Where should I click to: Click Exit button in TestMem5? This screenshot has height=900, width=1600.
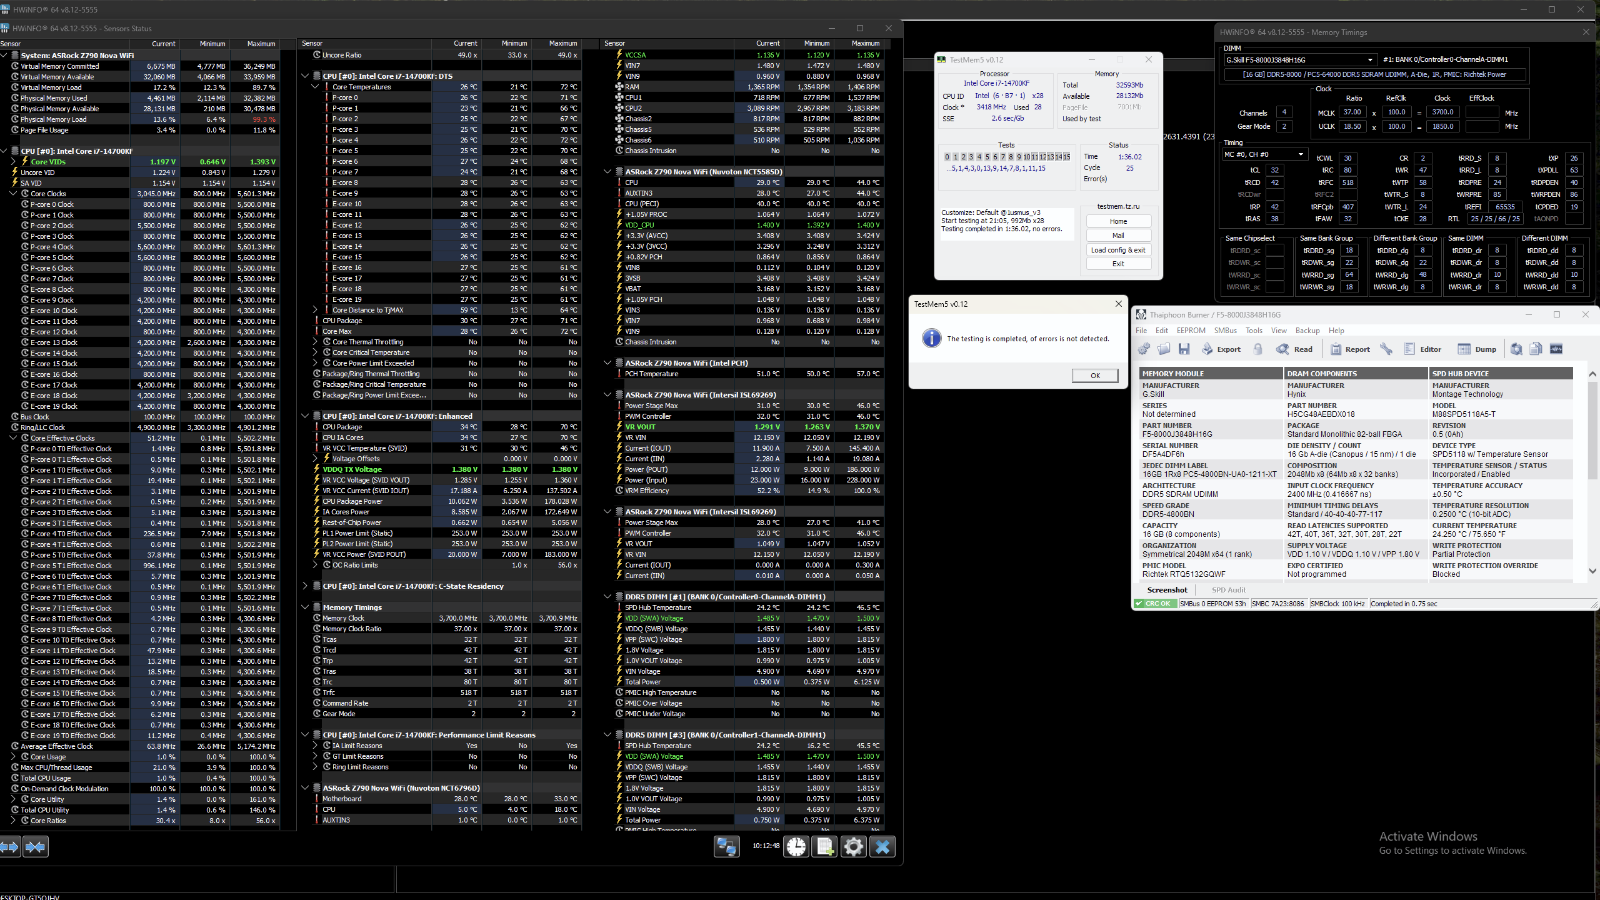coord(1118,264)
